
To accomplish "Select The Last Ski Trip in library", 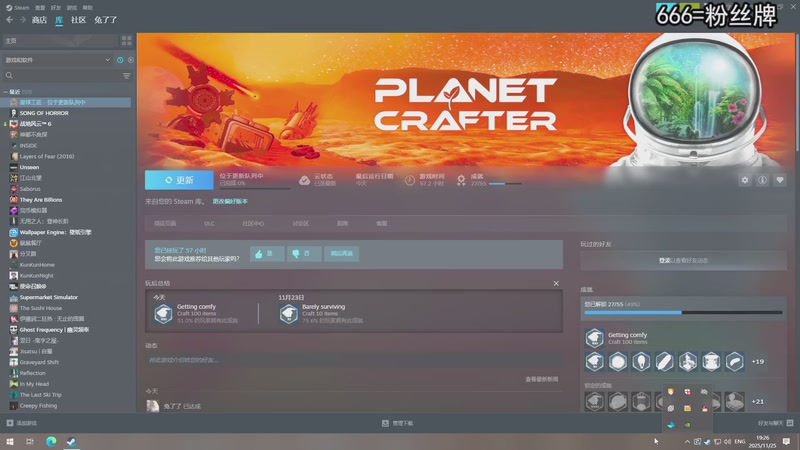I will pyautogui.click(x=40, y=395).
